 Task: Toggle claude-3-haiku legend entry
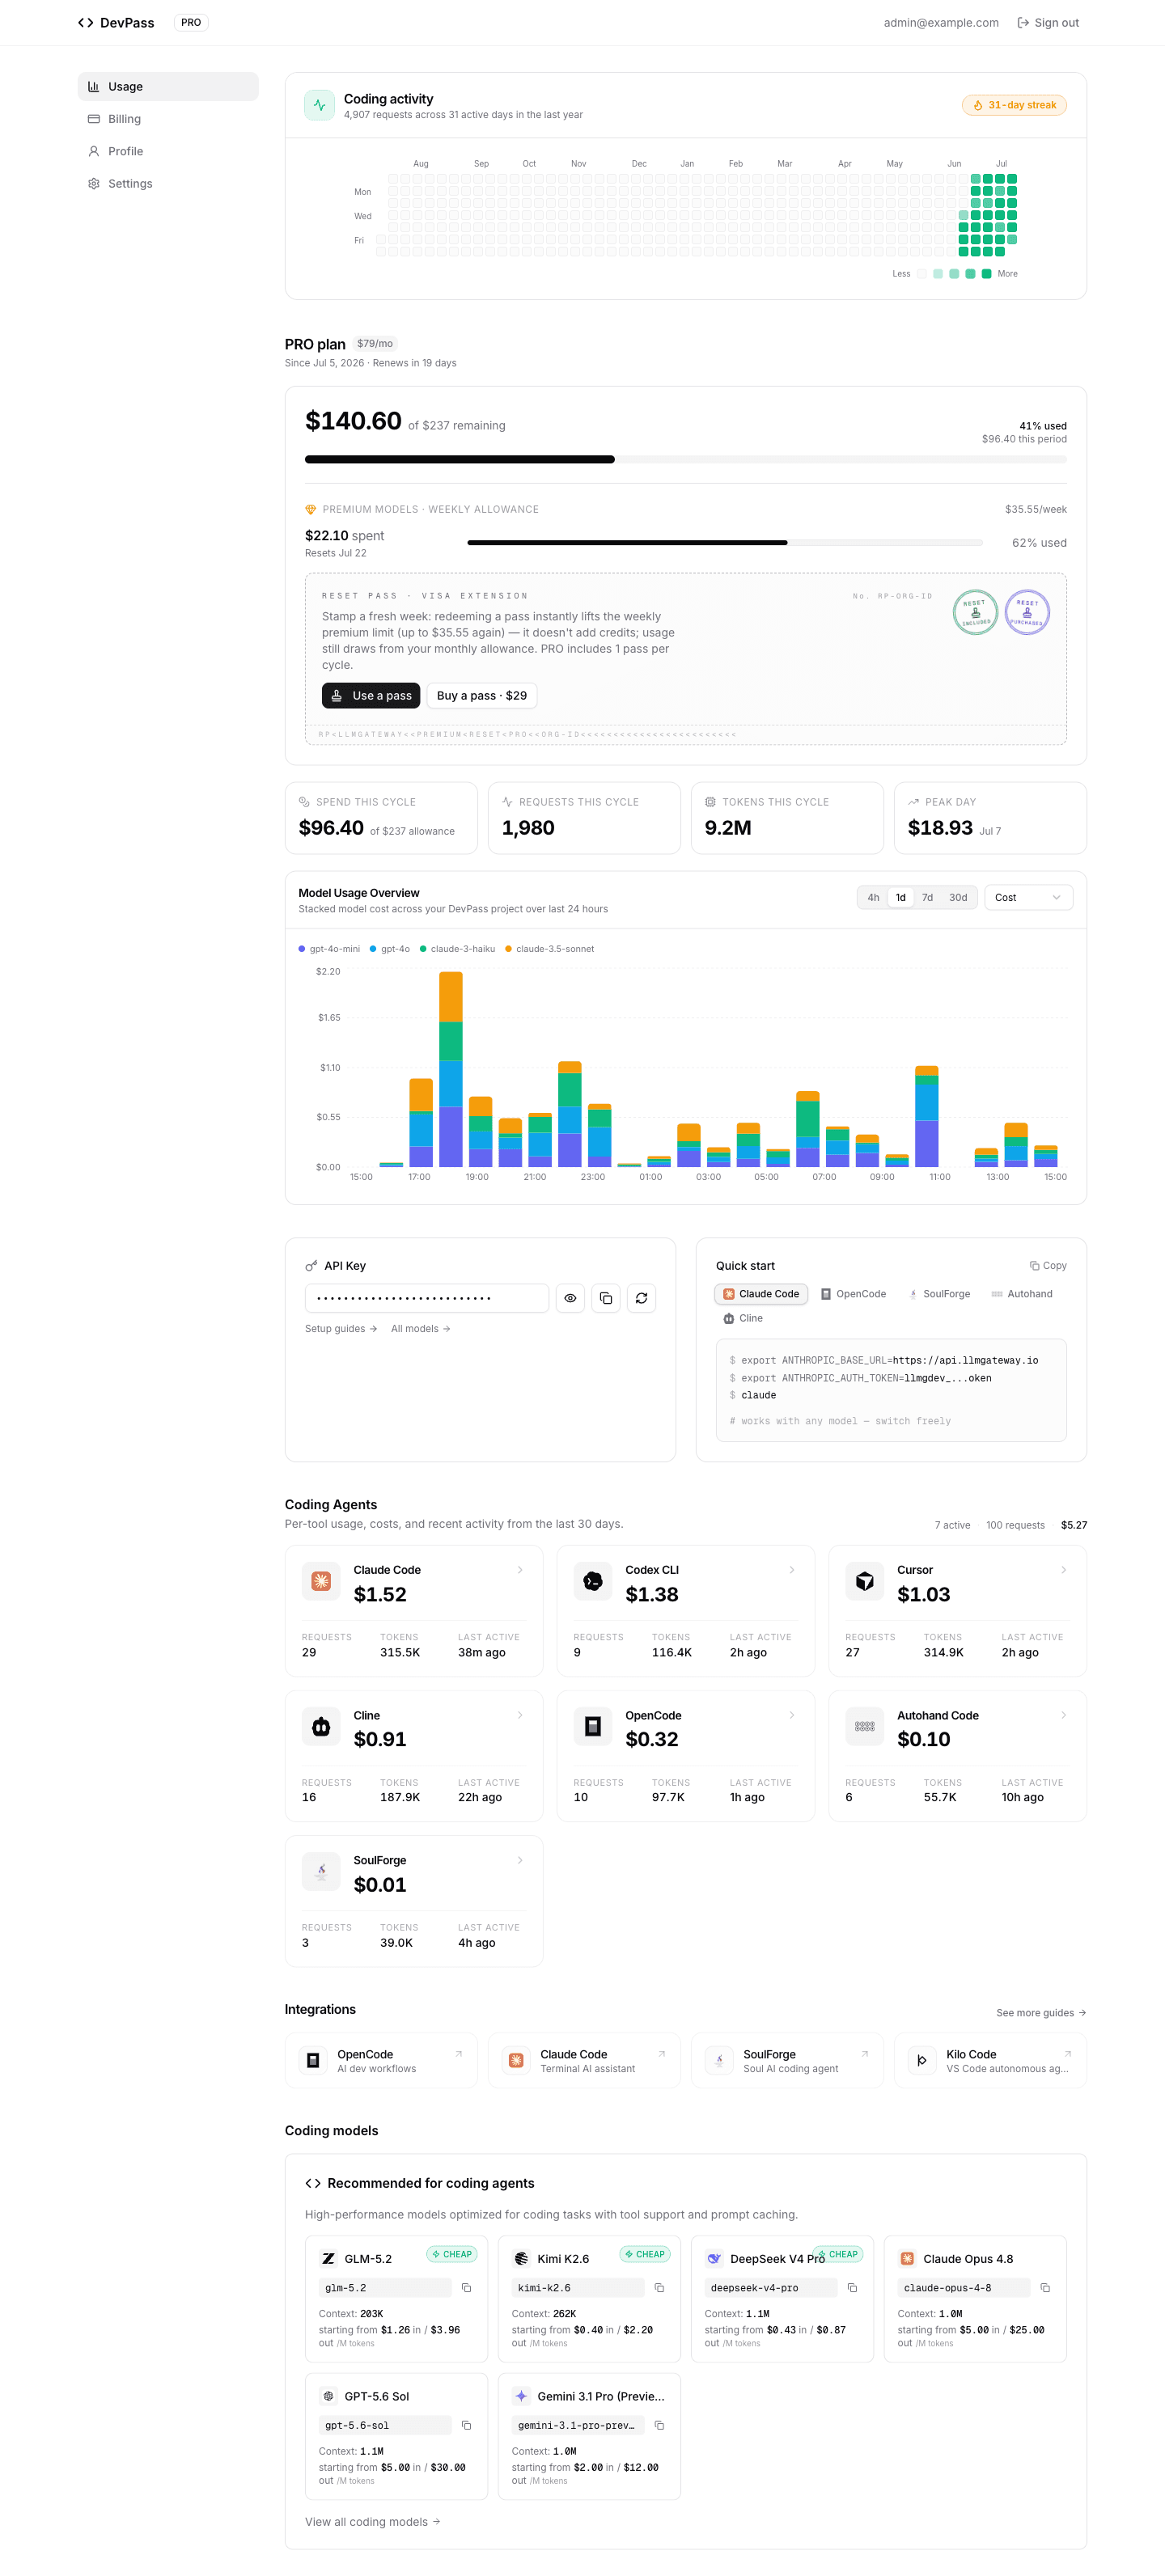[x=457, y=949]
